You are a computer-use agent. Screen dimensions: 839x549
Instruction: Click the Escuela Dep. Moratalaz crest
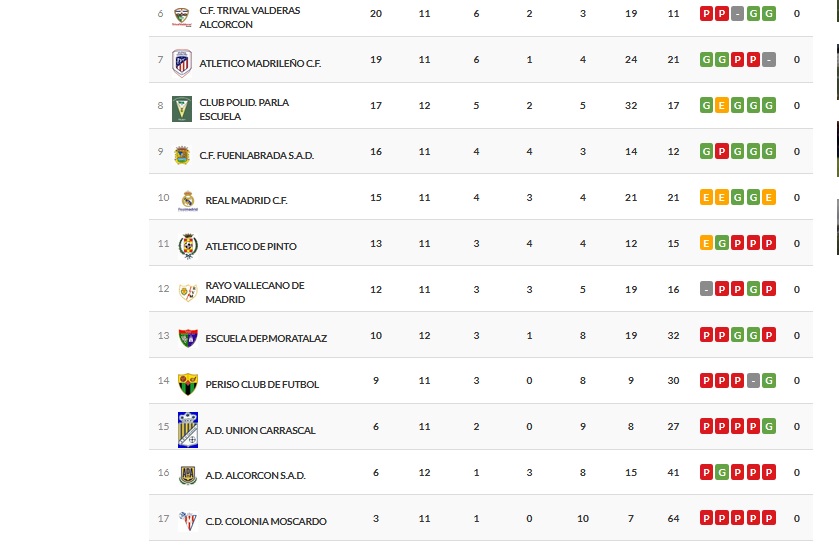pyautogui.click(x=187, y=338)
